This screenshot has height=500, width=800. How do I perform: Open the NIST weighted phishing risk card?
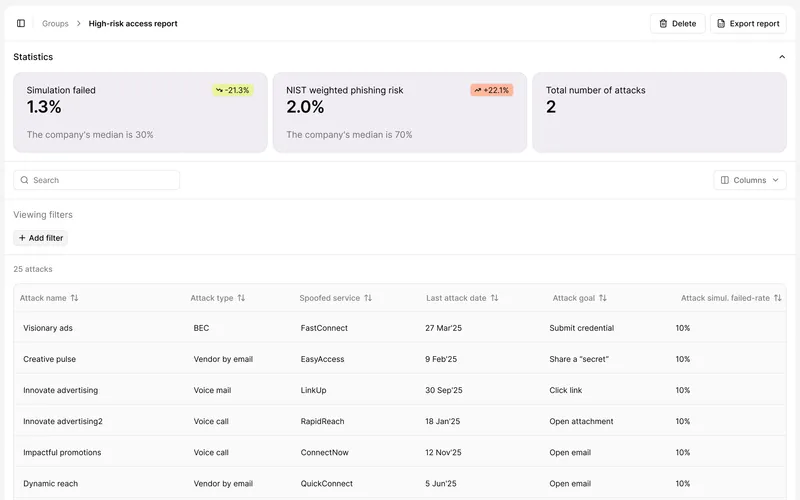pyautogui.click(x=400, y=112)
